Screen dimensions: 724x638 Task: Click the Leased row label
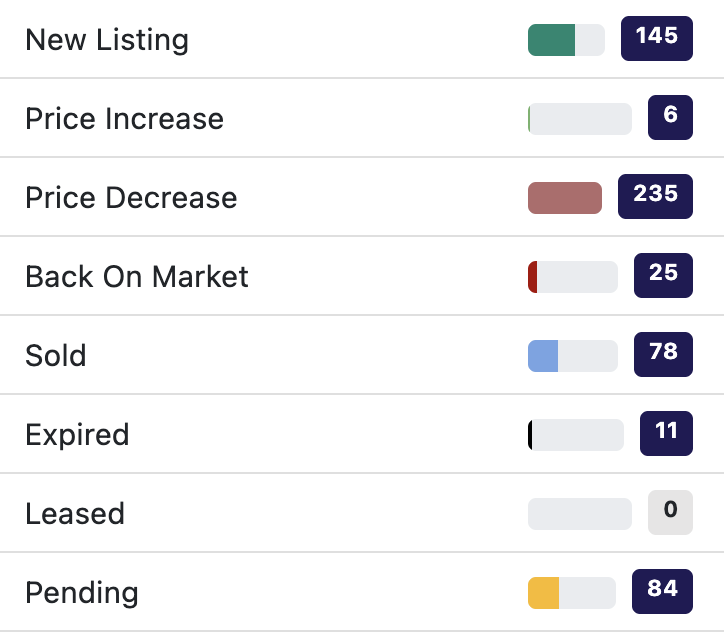75,514
